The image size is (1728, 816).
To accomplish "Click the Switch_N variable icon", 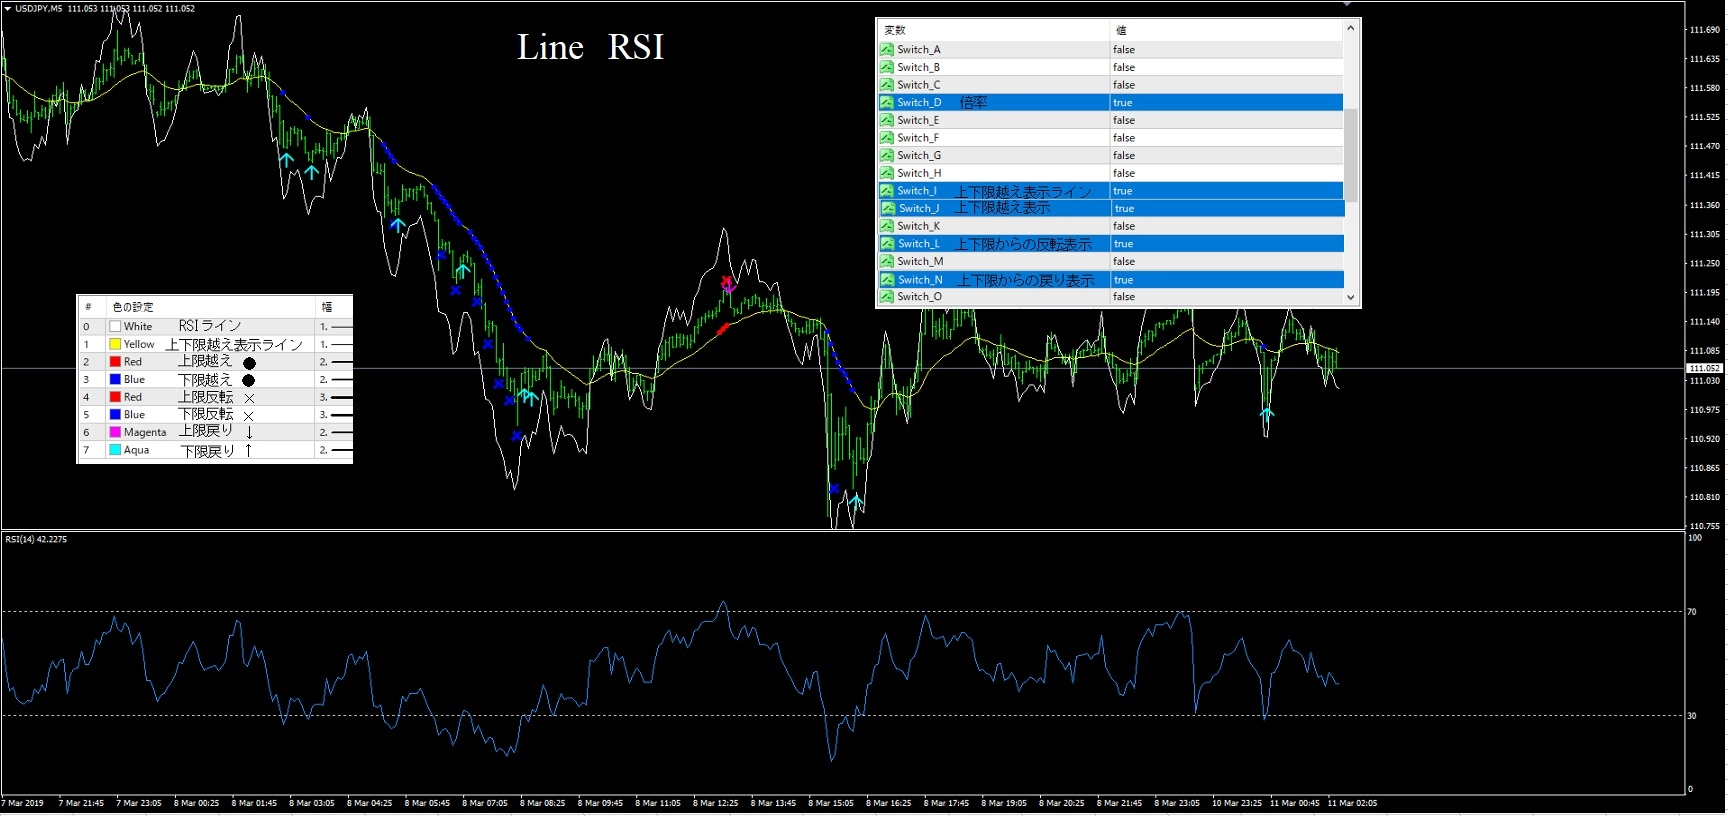I will tap(888, 280).
